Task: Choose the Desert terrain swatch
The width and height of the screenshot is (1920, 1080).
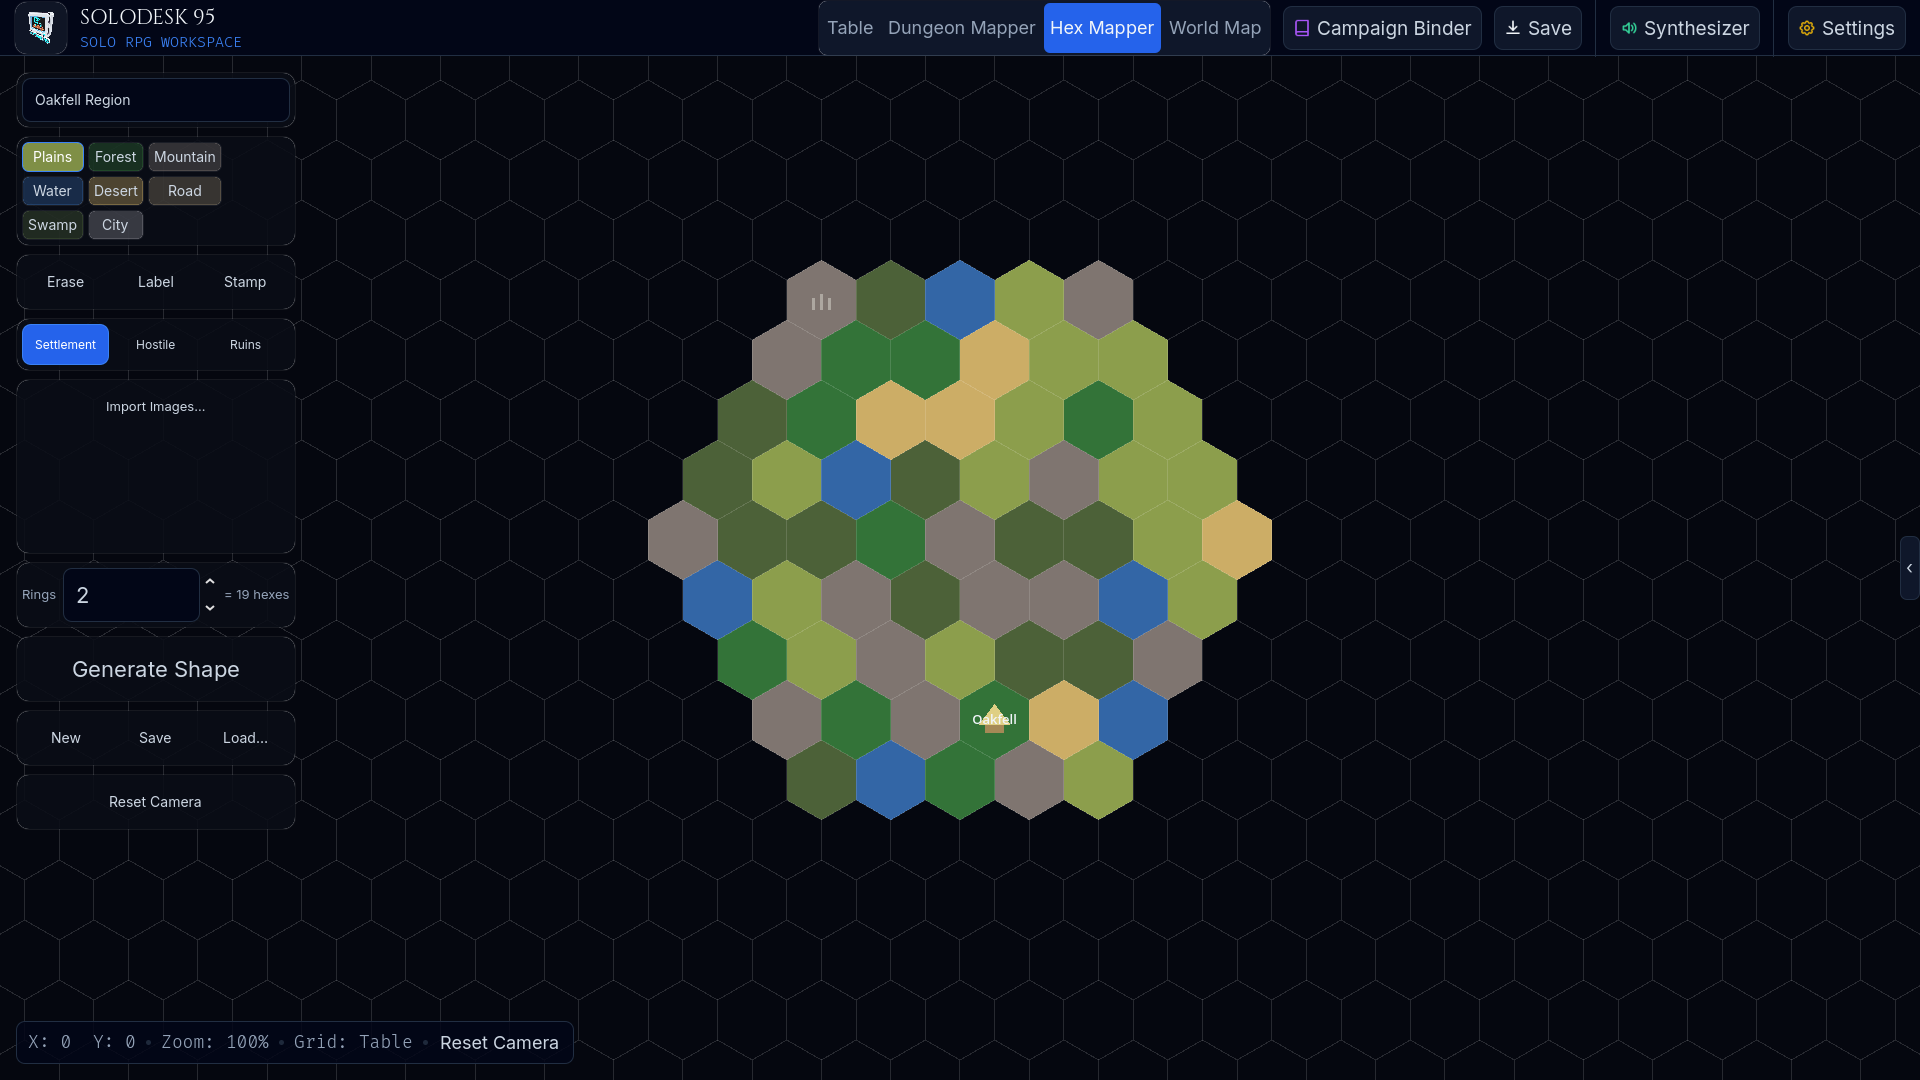Action: click(116, 191)
